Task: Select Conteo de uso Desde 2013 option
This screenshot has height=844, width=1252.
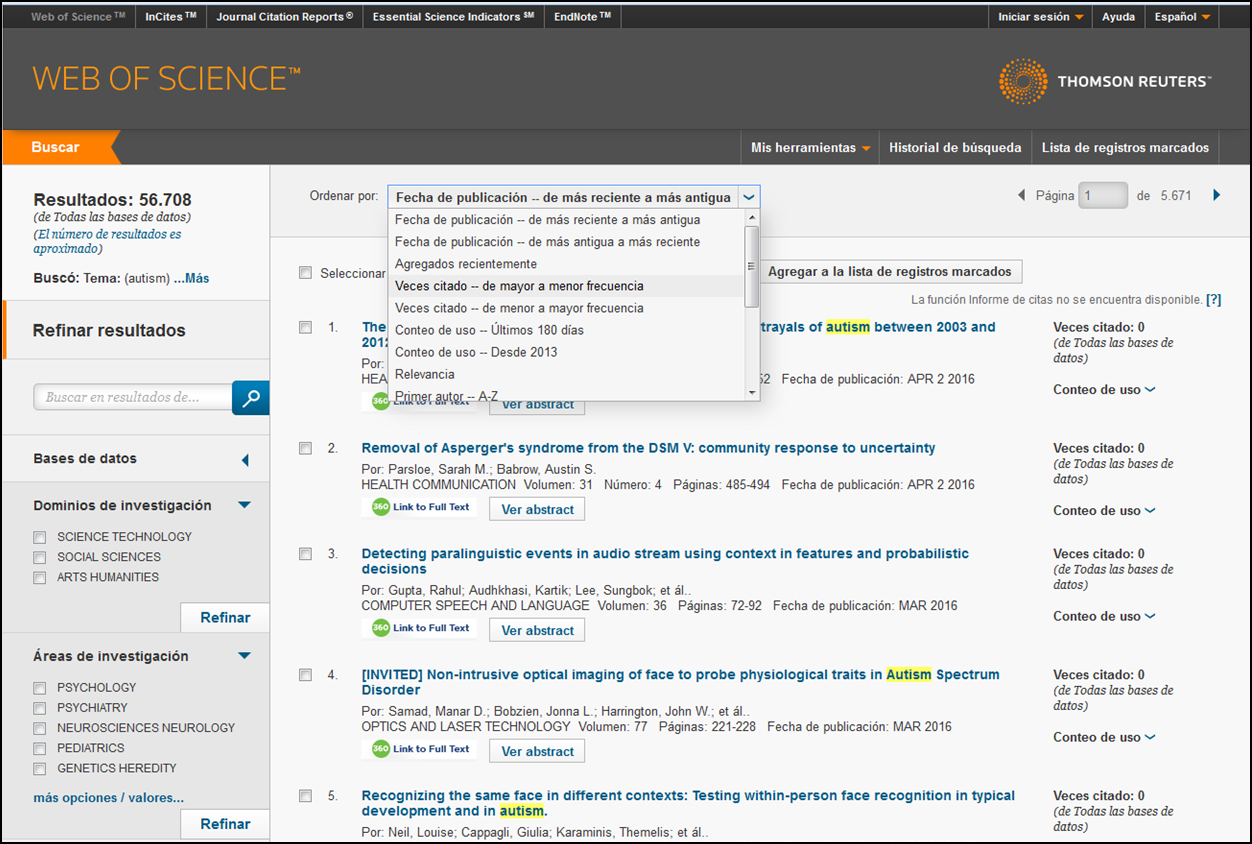Action: pyautogui.click(x=568, y=352)
